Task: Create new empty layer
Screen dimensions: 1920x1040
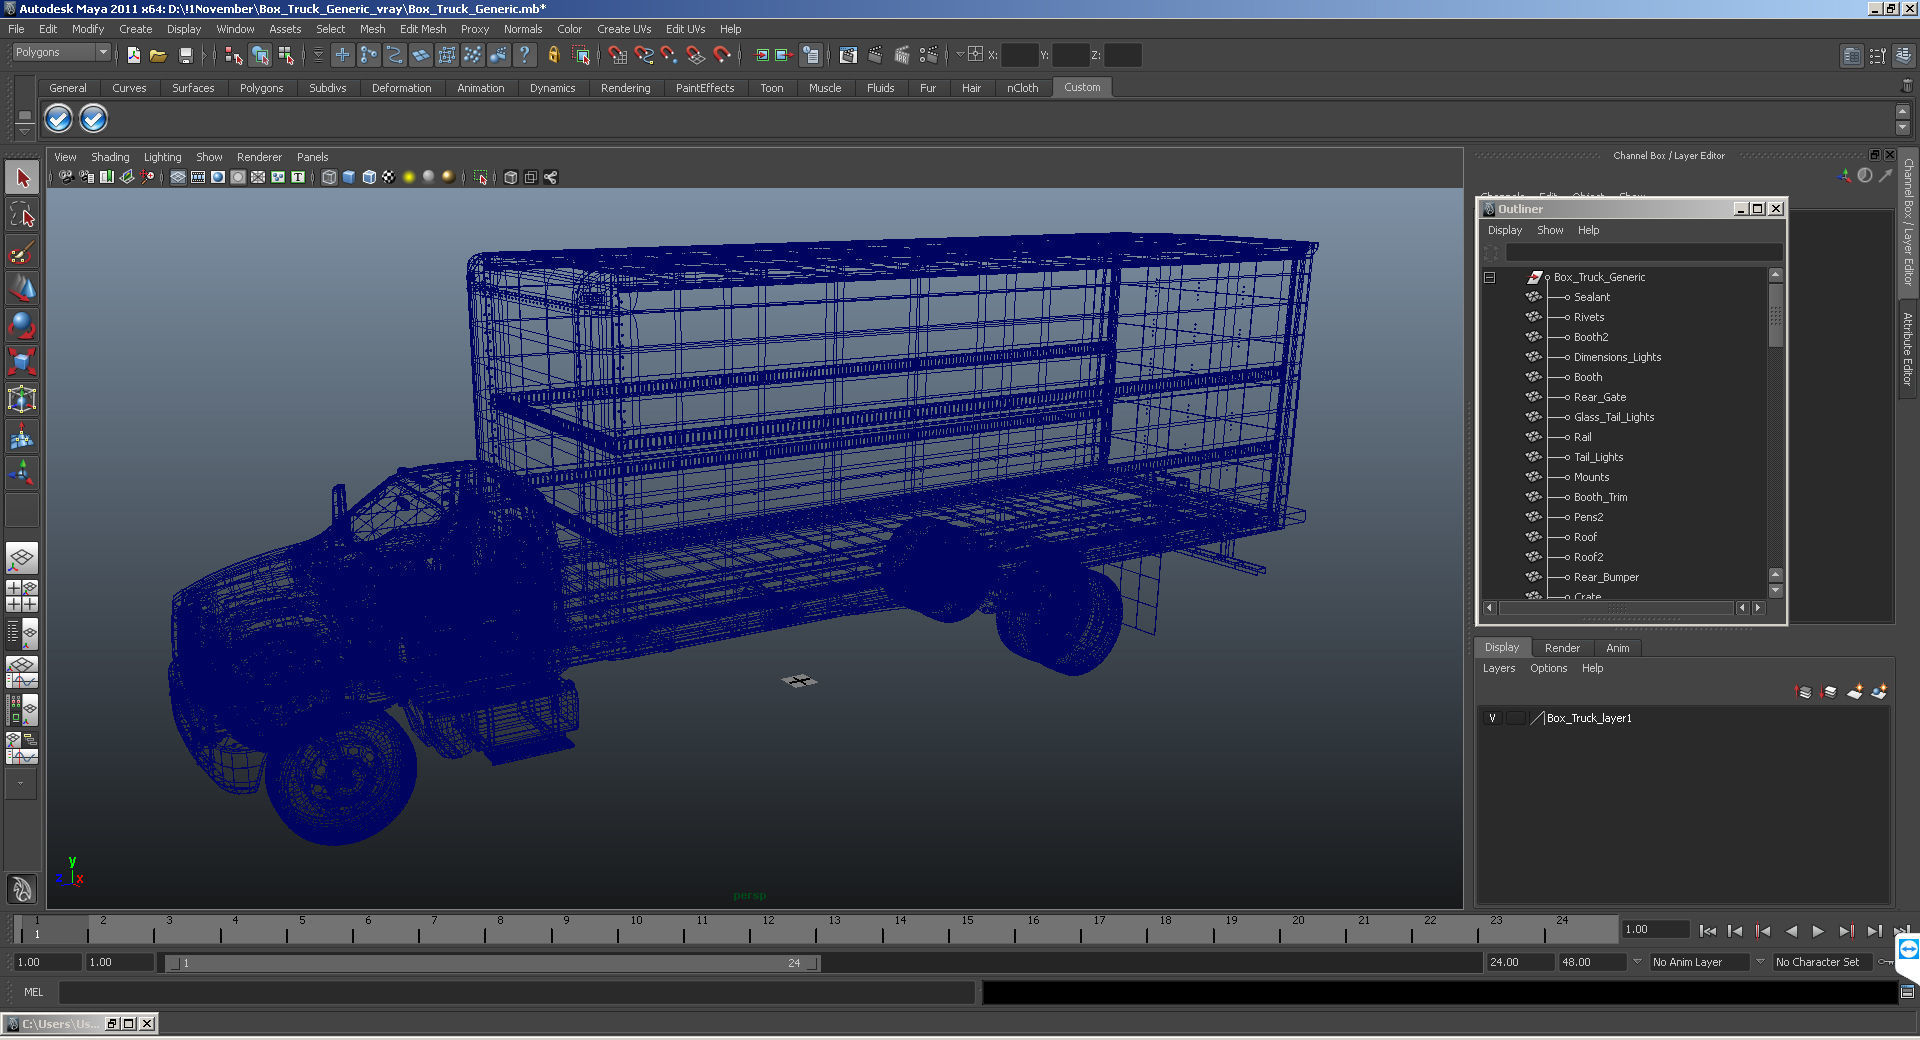Action: (x=1855, y=692)
